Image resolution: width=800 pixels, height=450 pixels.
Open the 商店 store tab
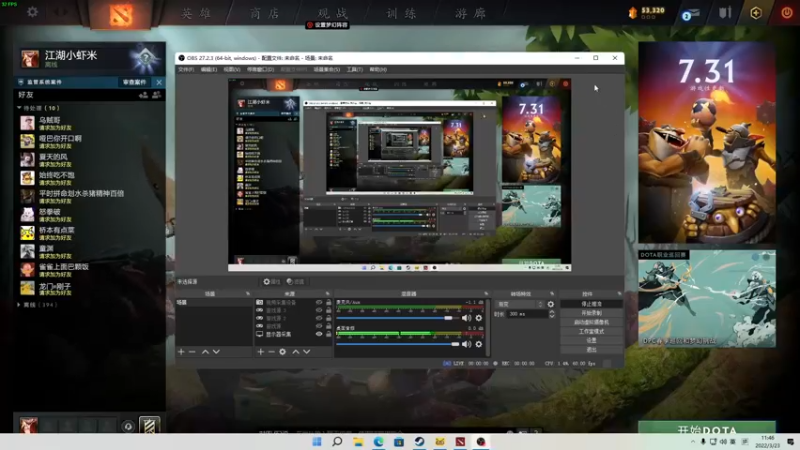click(265, 13)
